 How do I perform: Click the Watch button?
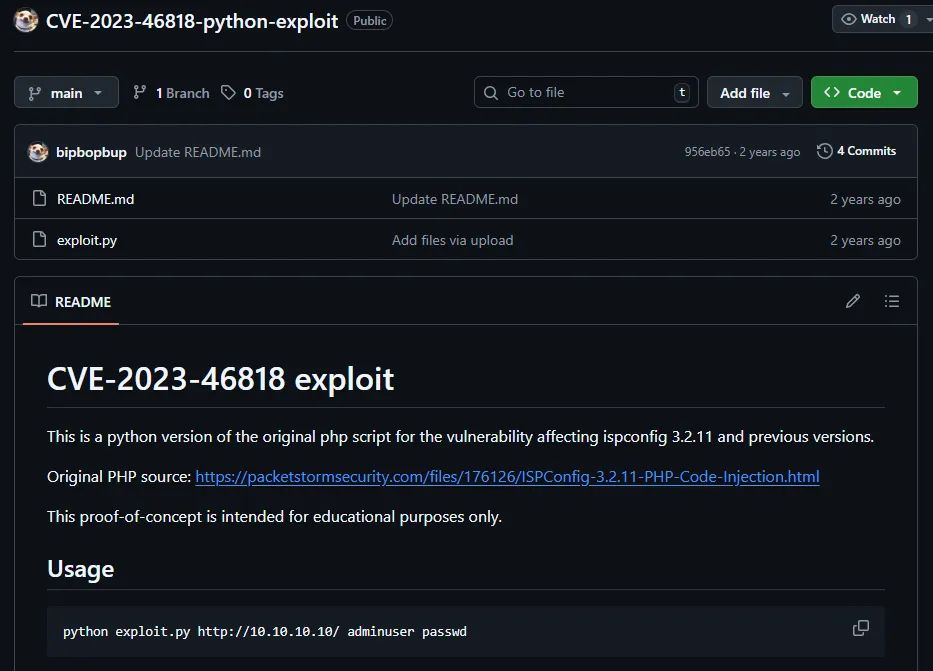coord(882,19)
